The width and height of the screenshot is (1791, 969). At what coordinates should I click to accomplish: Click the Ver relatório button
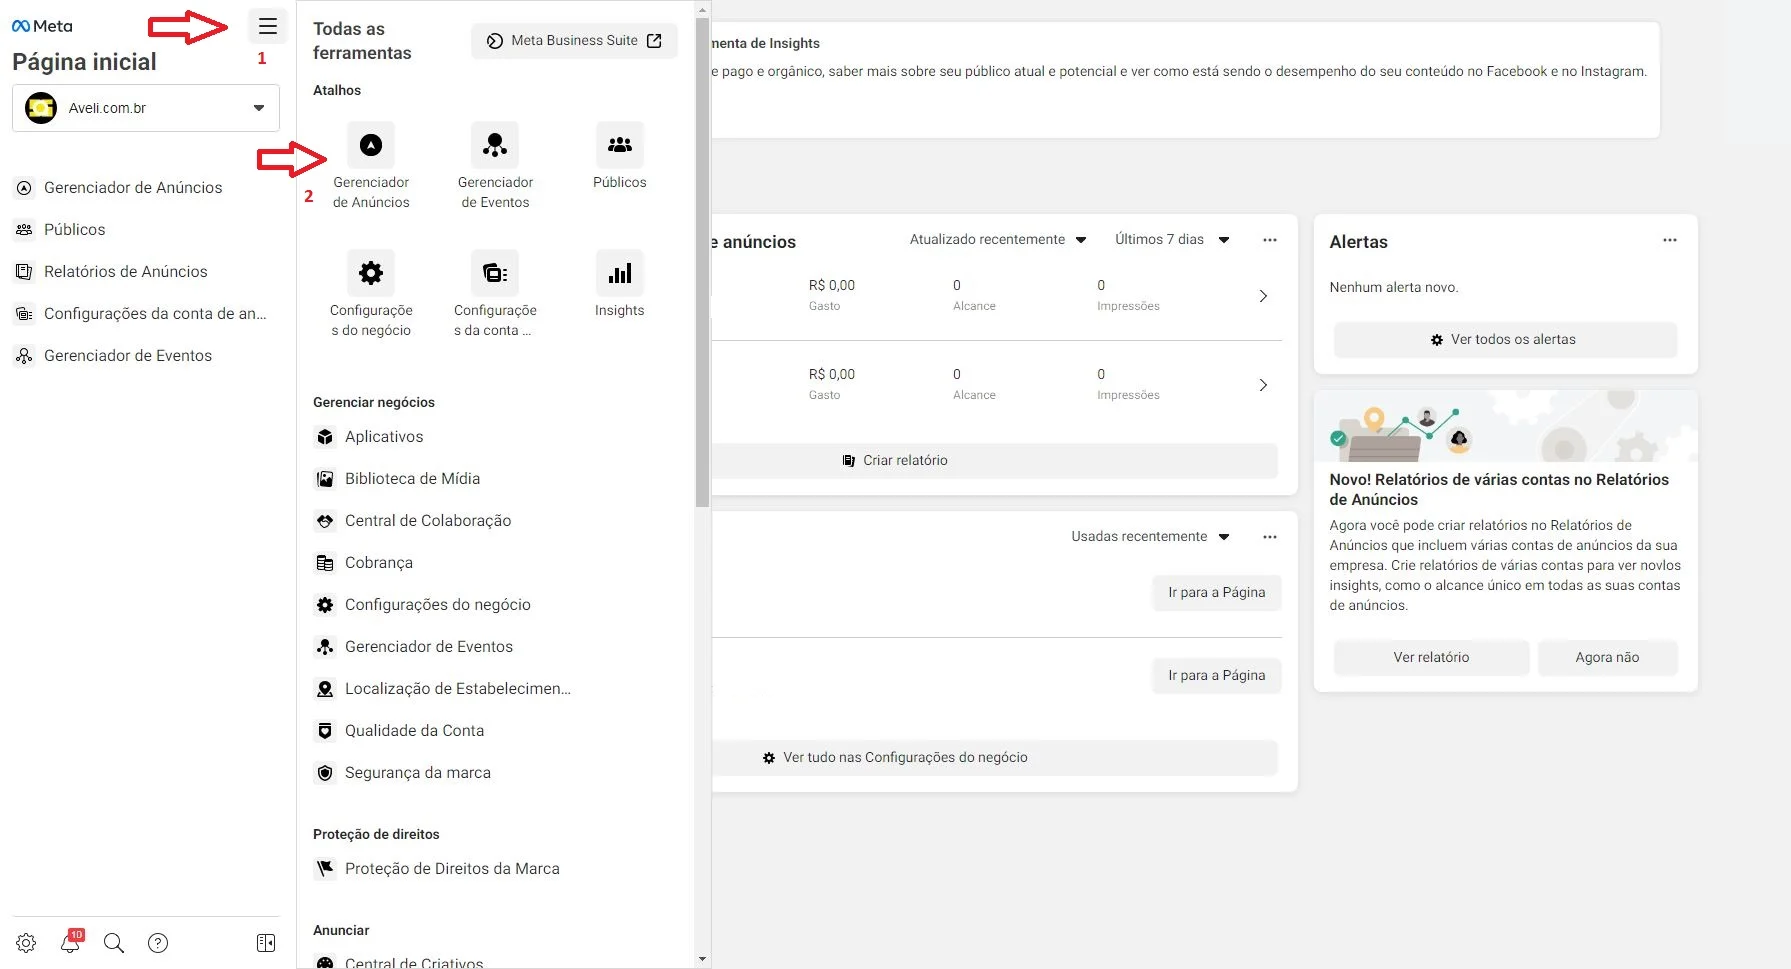tap(1431, 658)
